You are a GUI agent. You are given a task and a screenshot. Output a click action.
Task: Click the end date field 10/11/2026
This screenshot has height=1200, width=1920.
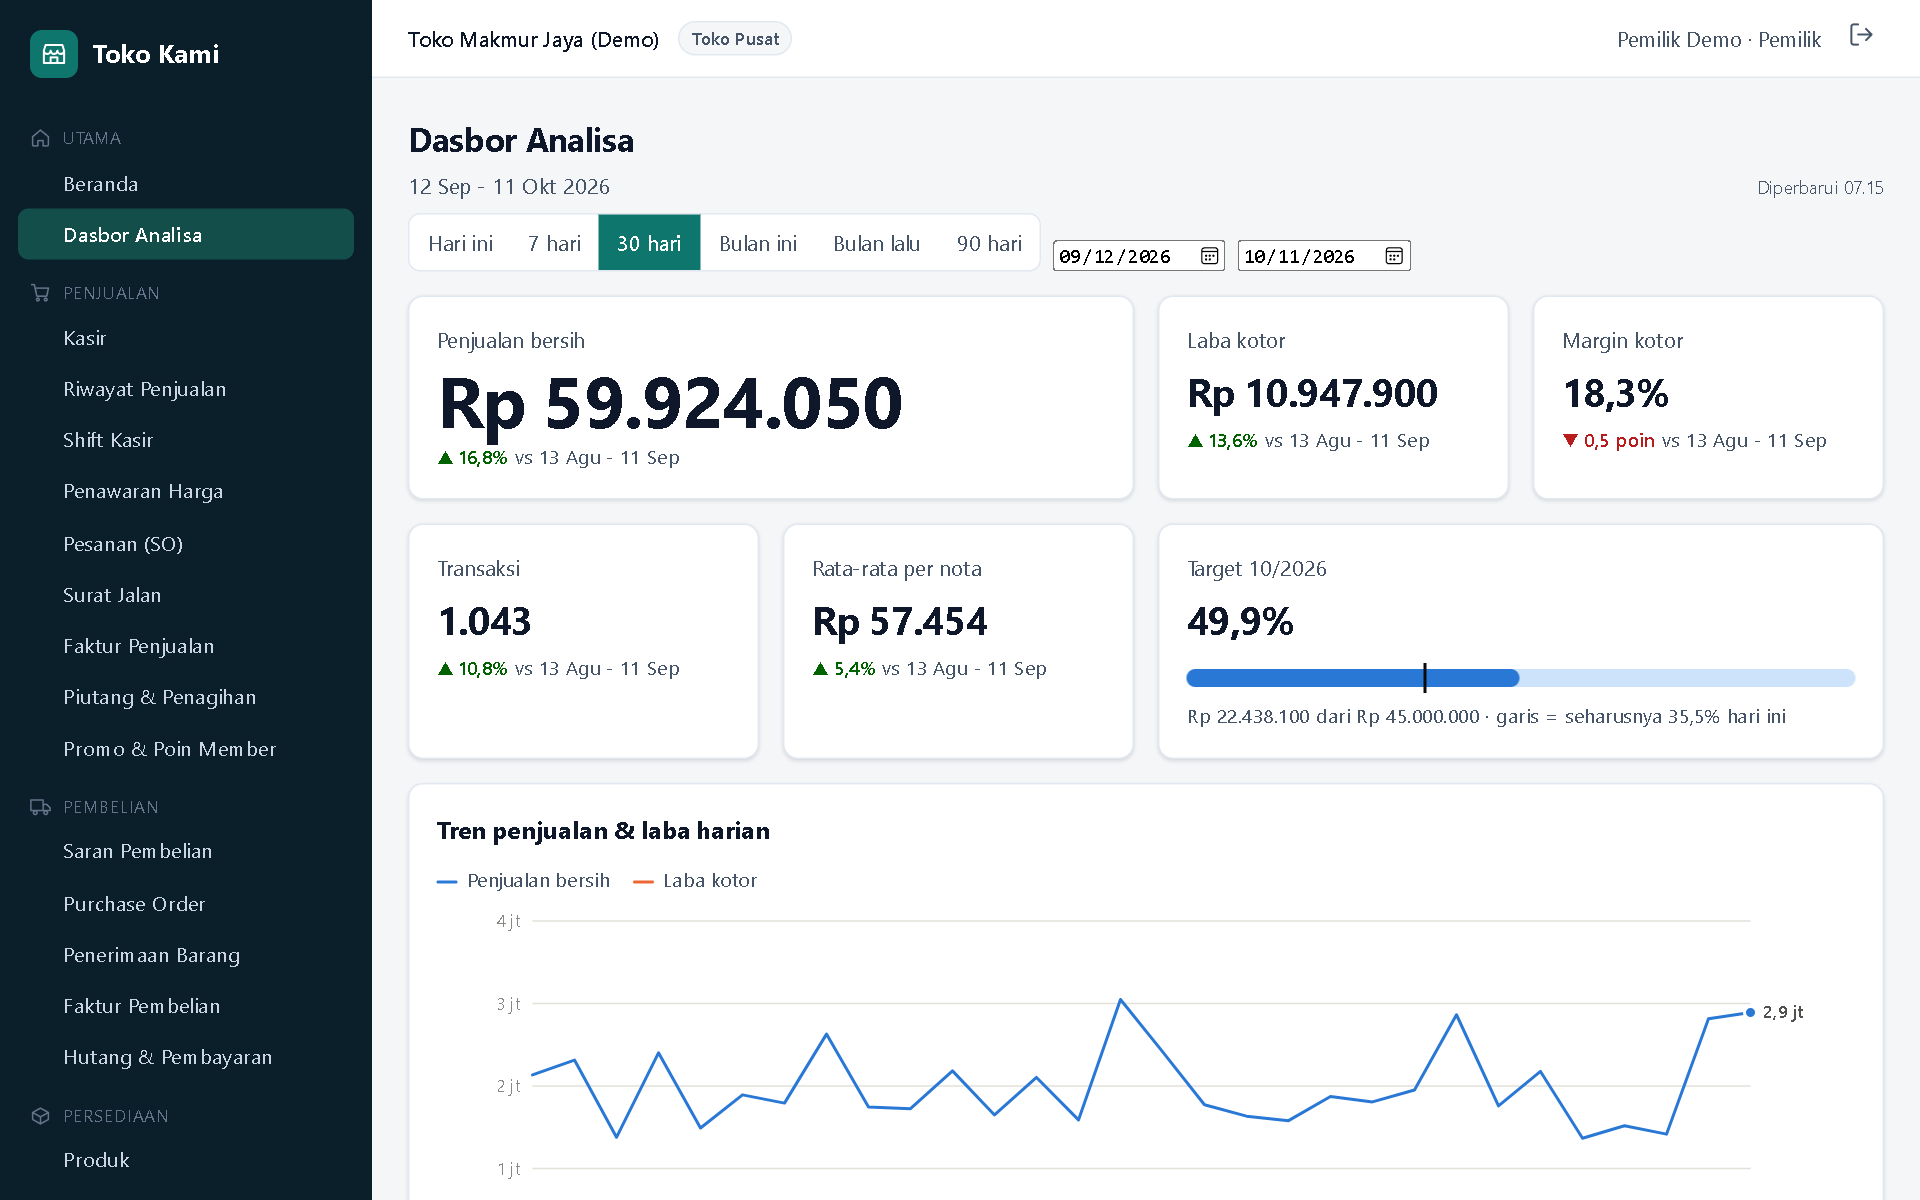1324,256
